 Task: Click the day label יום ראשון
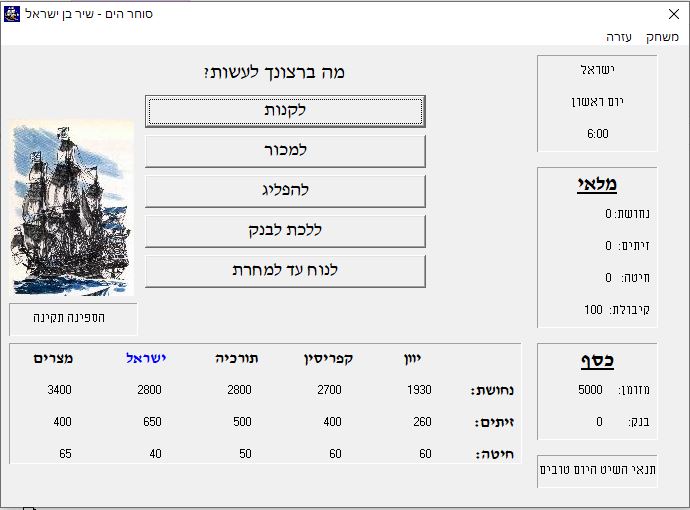tap(597, 102)
